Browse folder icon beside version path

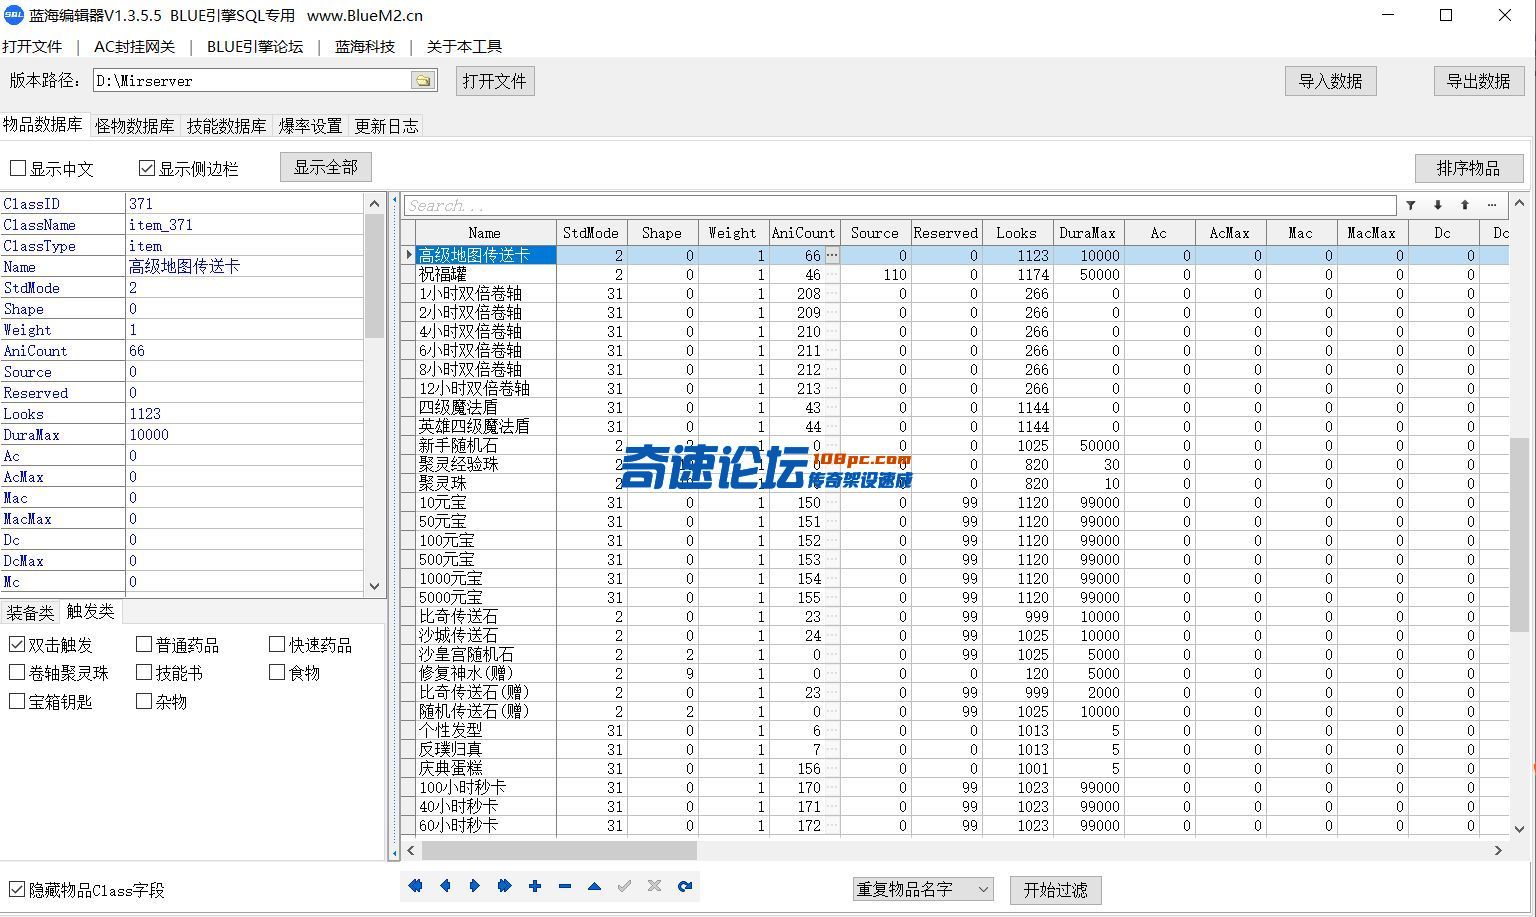point(423,80)
